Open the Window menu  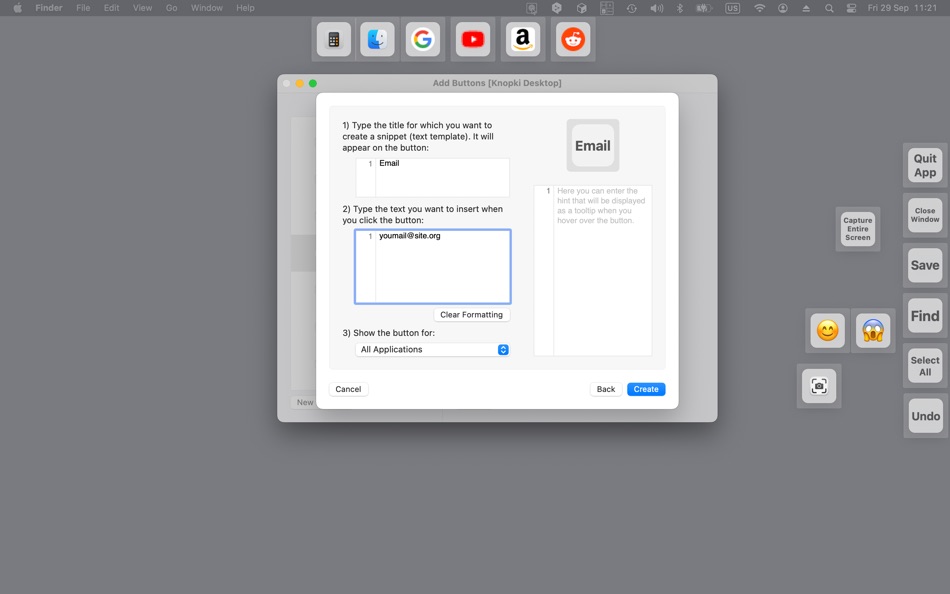207,8
